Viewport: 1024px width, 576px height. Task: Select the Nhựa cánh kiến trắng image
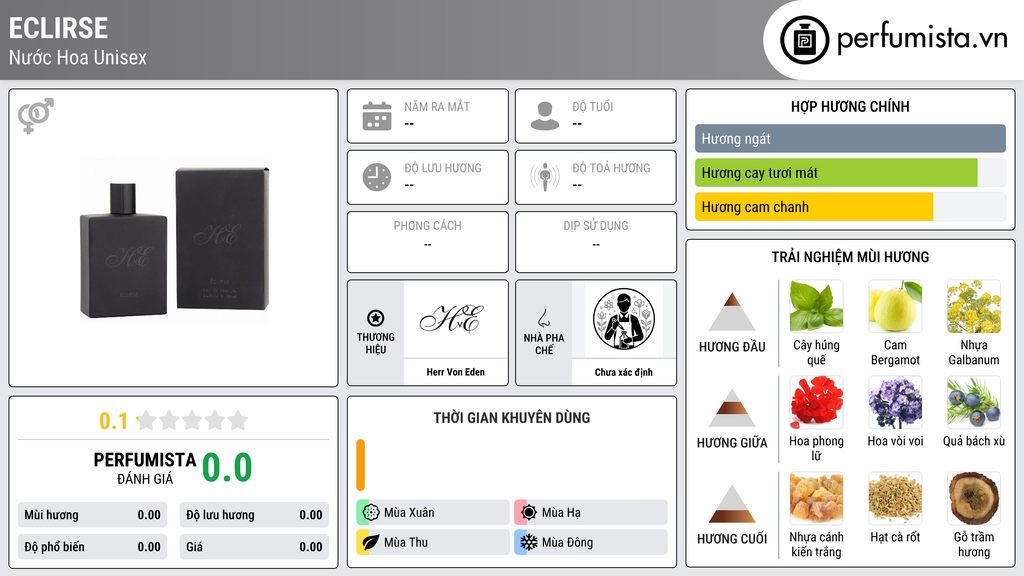pyautogui.click(x=816, y=498)
